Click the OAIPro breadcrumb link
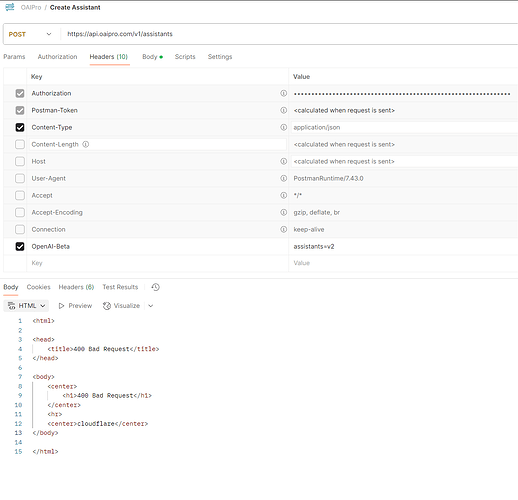518x500 pixels. point(31,7)
